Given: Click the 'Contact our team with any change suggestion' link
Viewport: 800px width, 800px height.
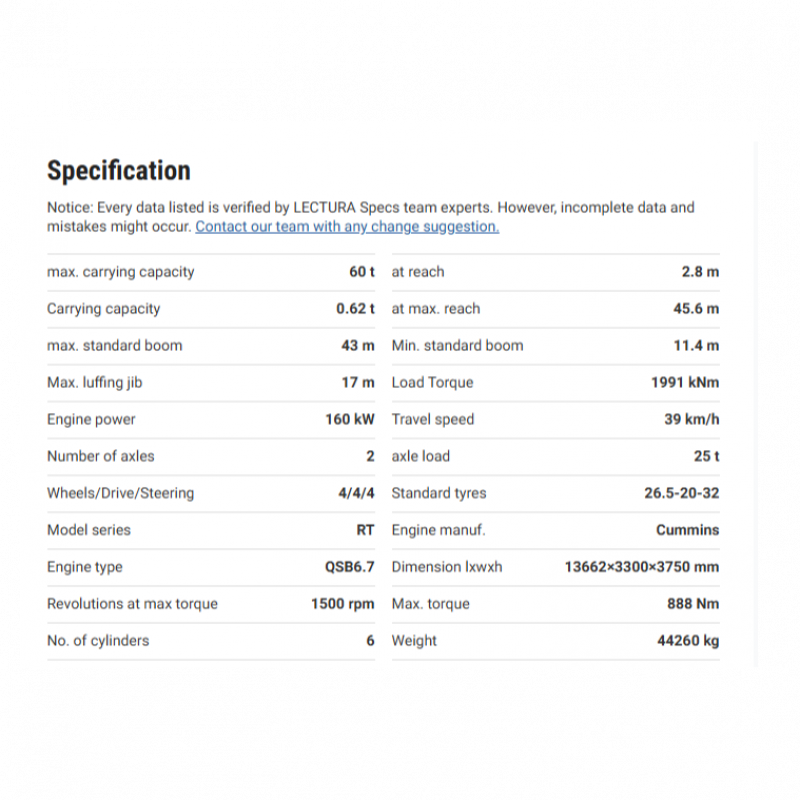Looking at the screenshot, I should tap(347, 227).
